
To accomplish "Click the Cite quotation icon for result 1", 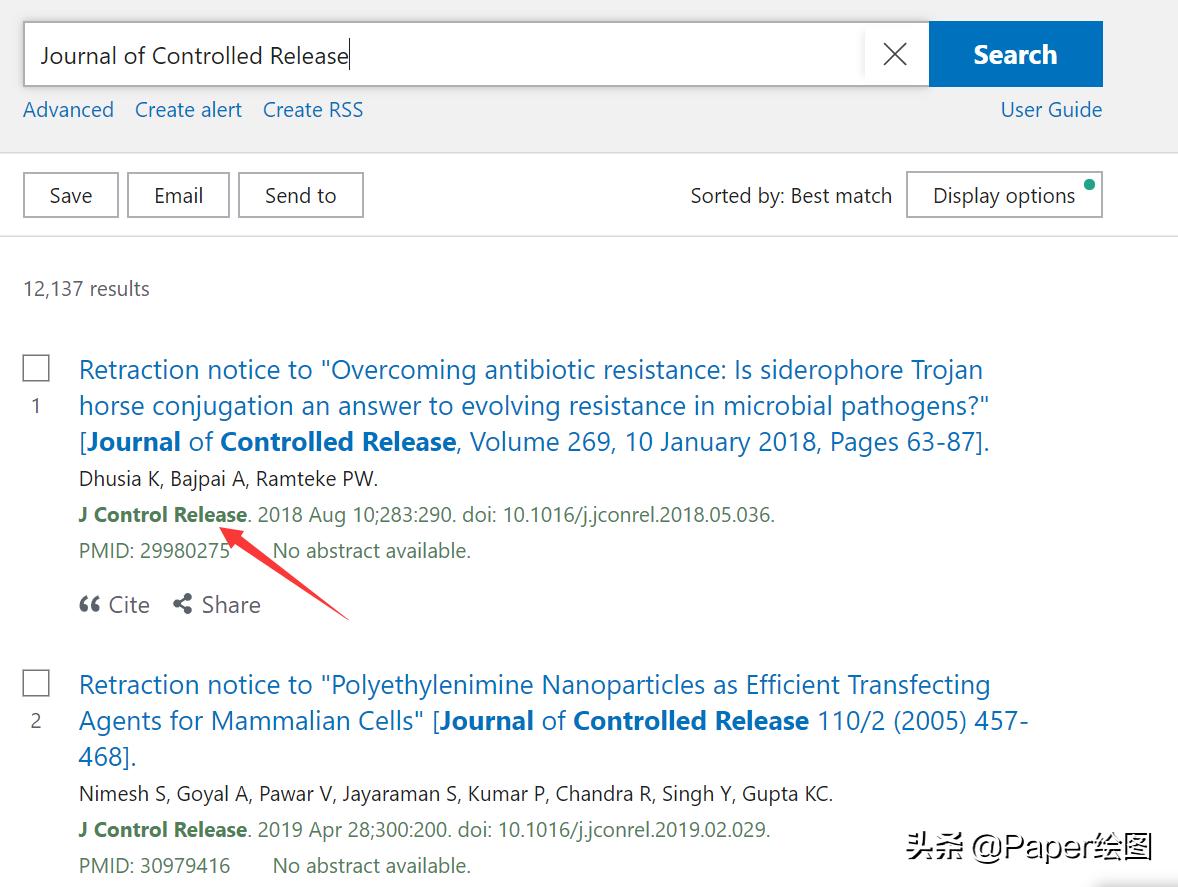I will (x=90, y=605).
